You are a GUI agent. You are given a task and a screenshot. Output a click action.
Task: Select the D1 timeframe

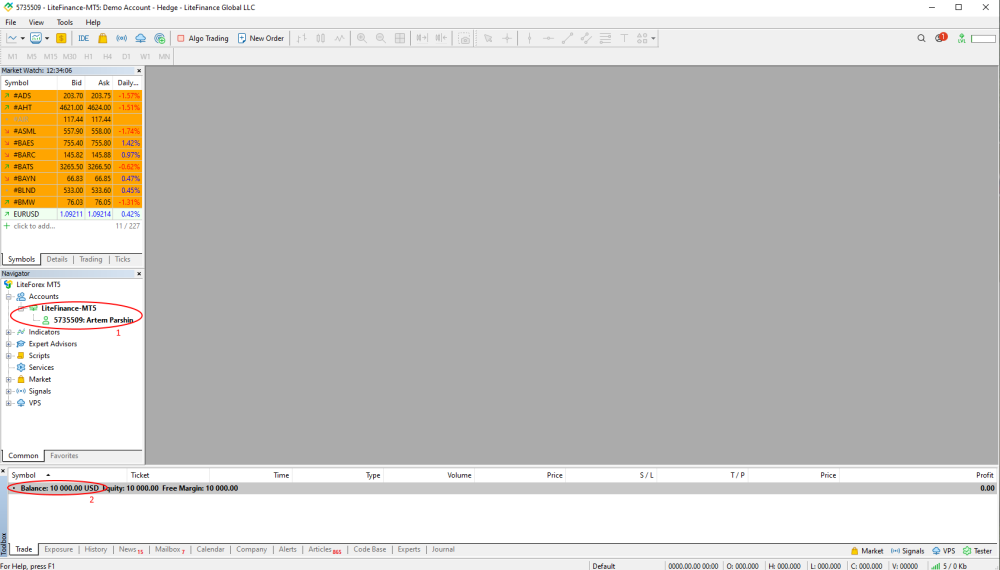126,57
